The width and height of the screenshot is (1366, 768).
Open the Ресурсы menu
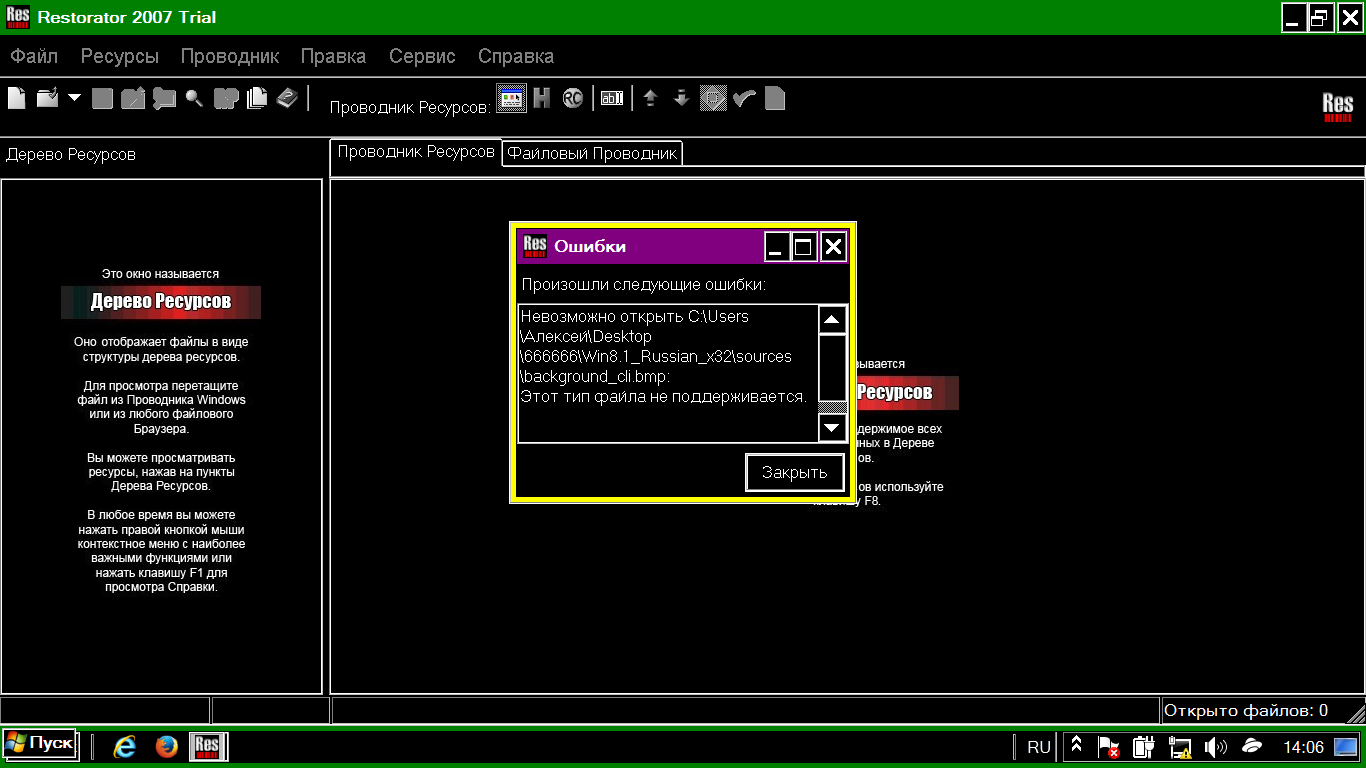pyautogui.click(x=120, y=56)
